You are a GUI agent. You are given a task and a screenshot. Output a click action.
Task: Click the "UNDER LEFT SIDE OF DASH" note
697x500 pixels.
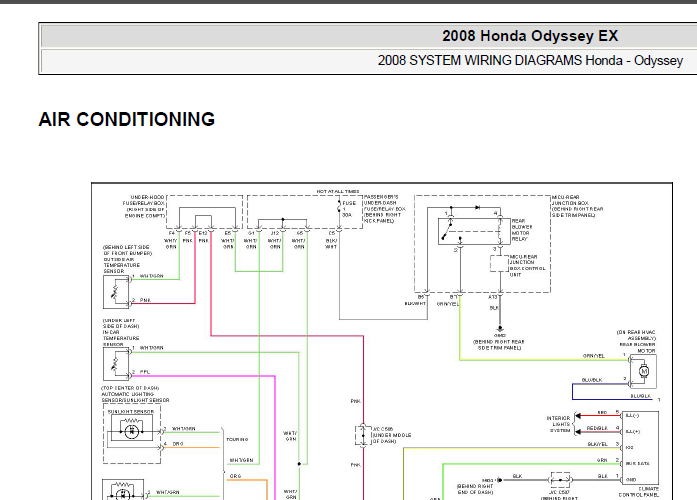click(x=121, y=323)
